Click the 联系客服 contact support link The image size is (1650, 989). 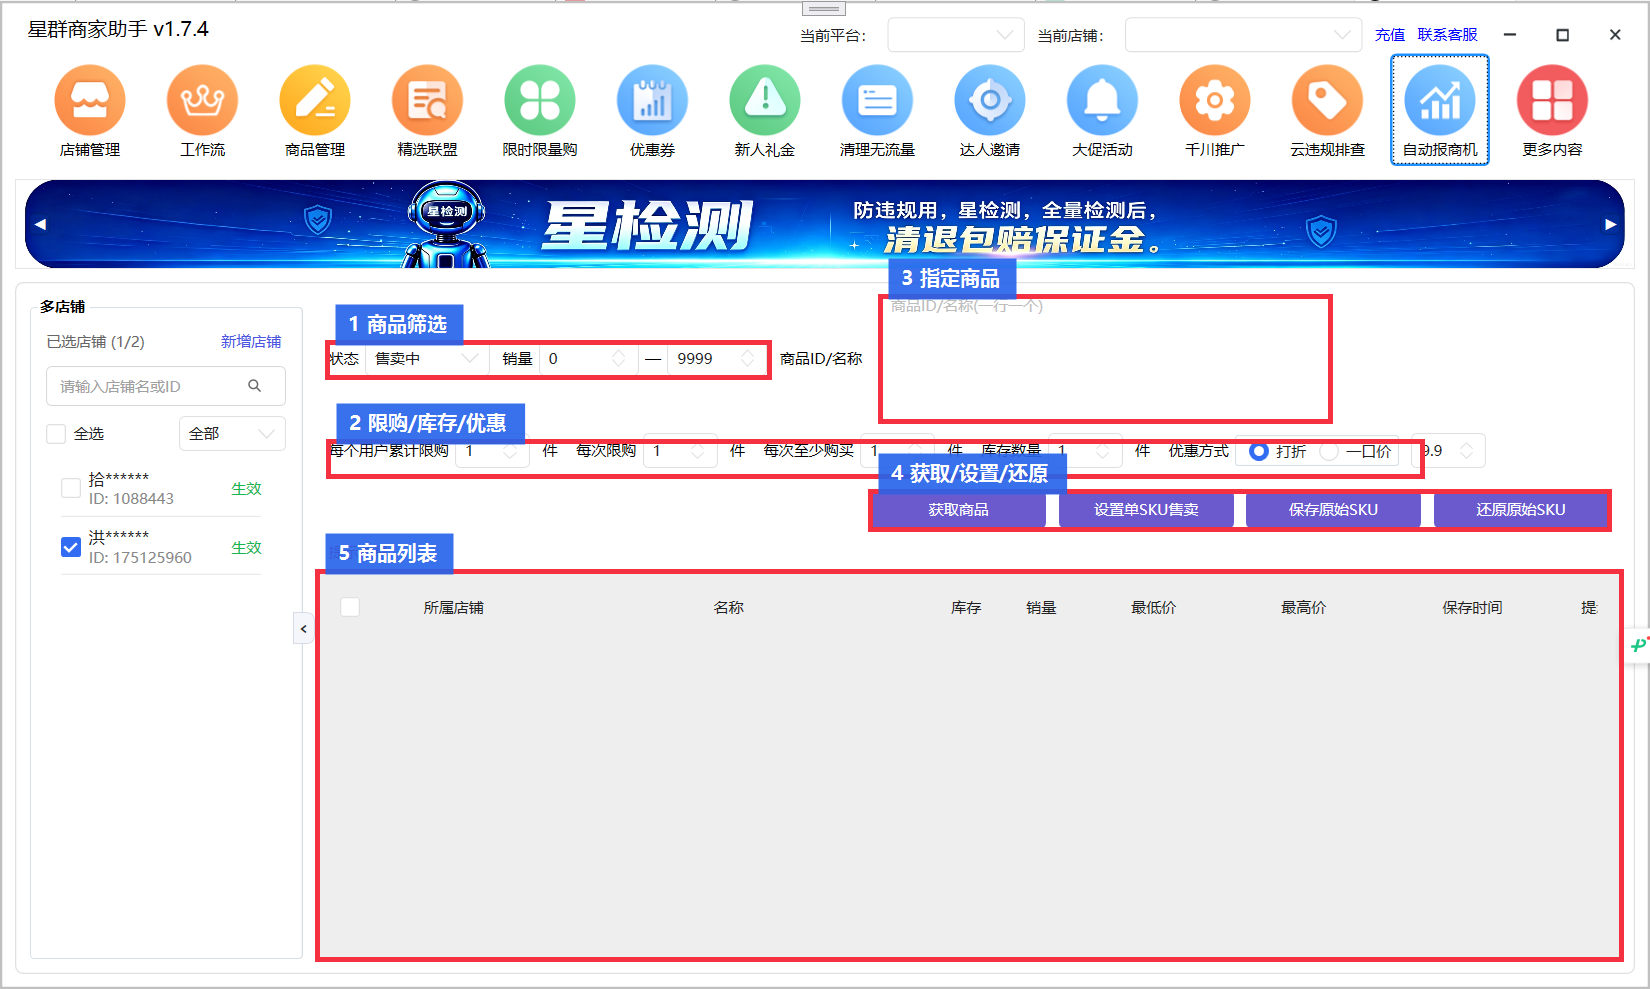pyautogui.click(x=1447, y=35)
